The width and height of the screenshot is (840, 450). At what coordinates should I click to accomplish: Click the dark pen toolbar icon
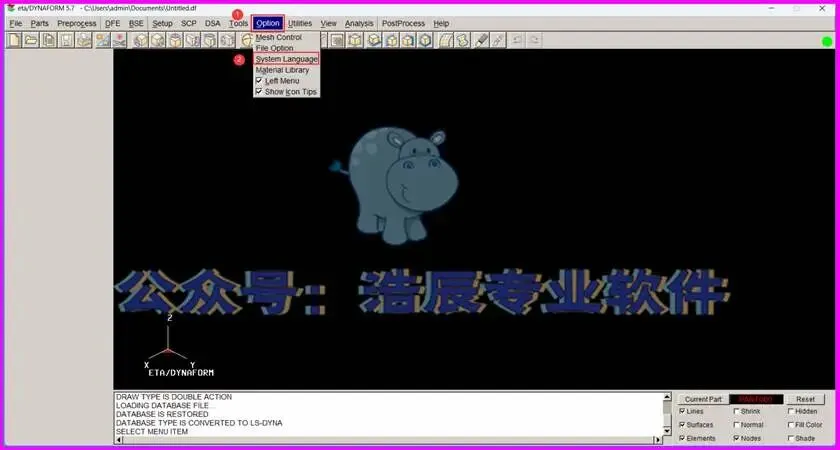[x=481, y=40]
